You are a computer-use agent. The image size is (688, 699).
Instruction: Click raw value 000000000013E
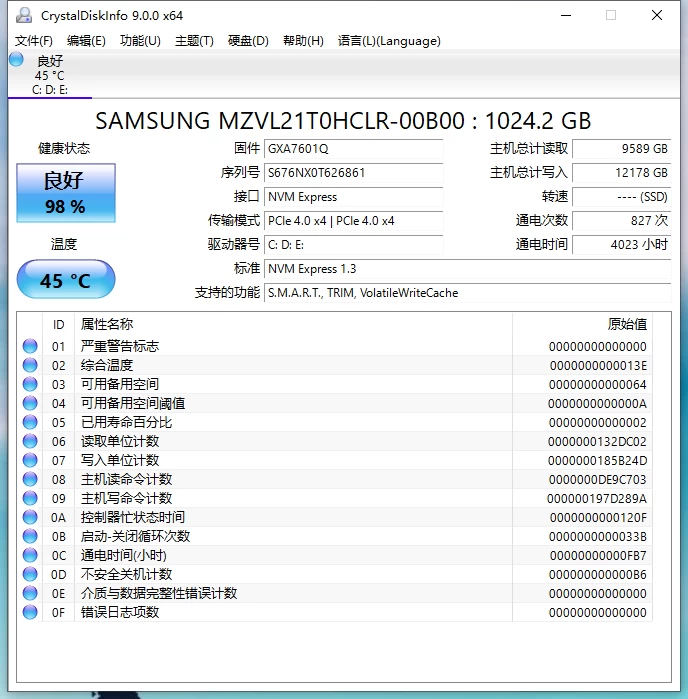coord(598,366)
